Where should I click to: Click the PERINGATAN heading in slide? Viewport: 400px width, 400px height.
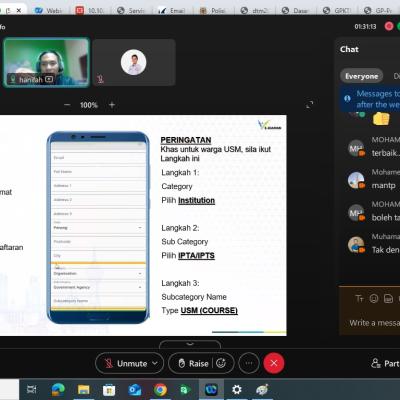tap(186, 140)
